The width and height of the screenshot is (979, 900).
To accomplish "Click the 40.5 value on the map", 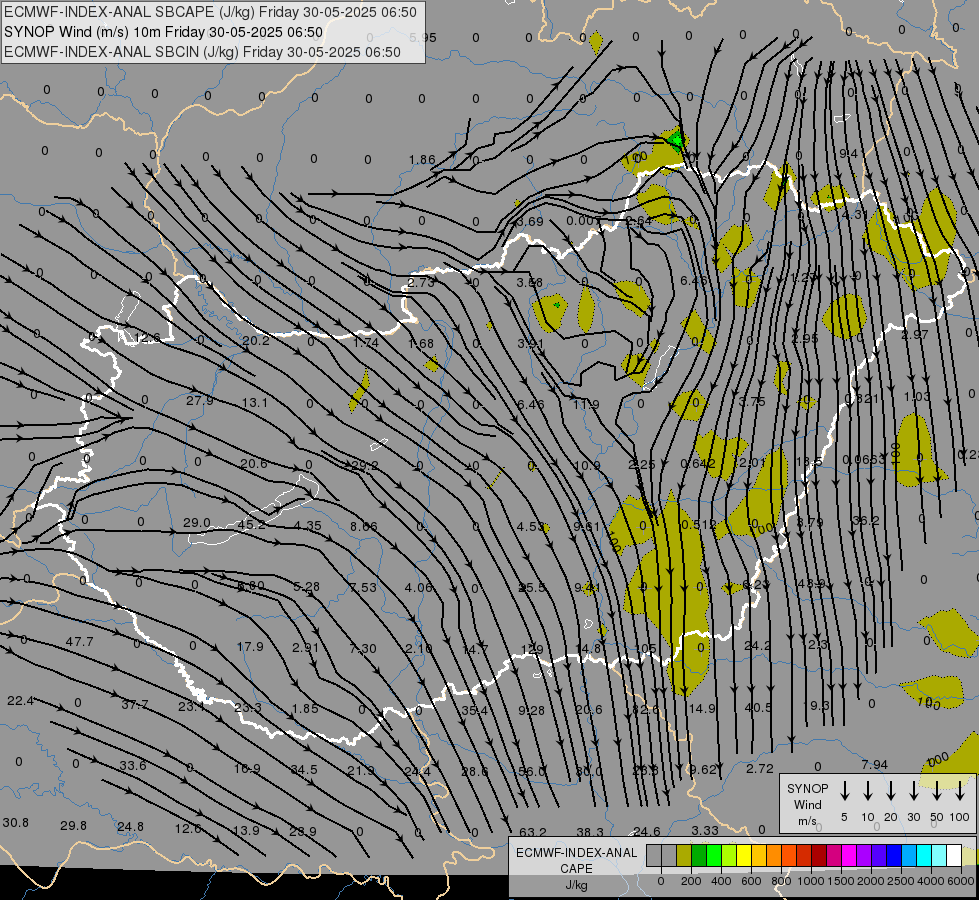I will (758, 708).
